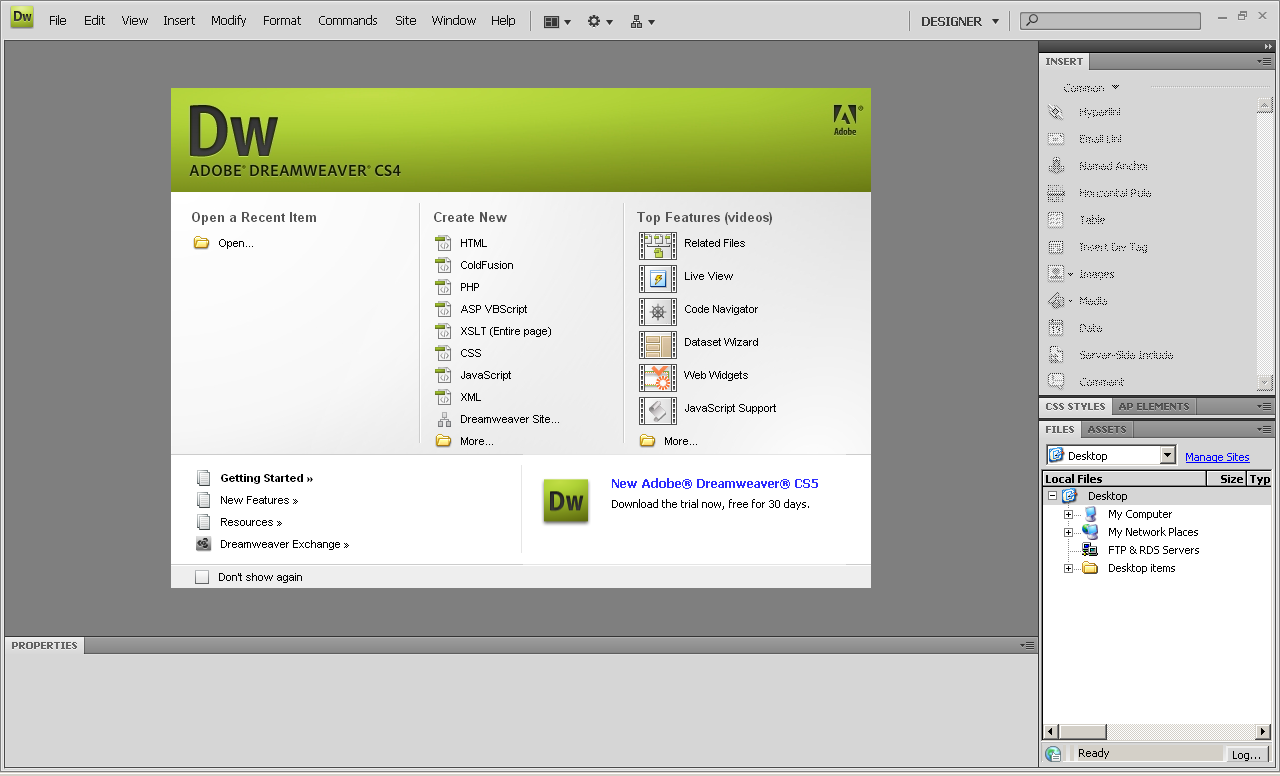Click the Dreamweaver CS5 promo logo
Image resolution: width=1280 pixels, height=776 pixels.
coord(566,501)
